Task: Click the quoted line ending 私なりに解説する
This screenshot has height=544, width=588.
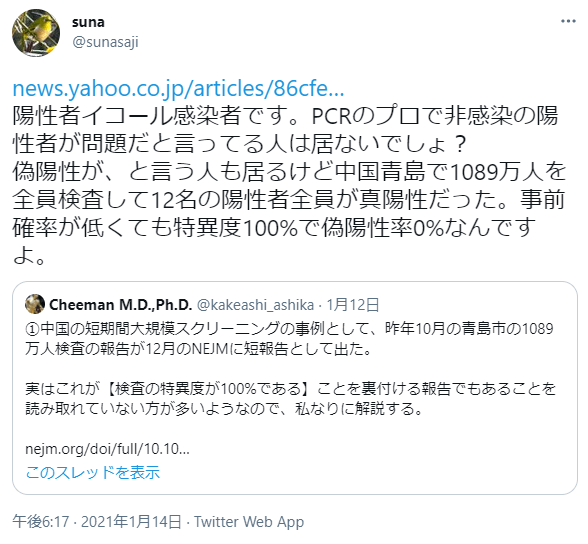Action: click(x=224, y=409)
